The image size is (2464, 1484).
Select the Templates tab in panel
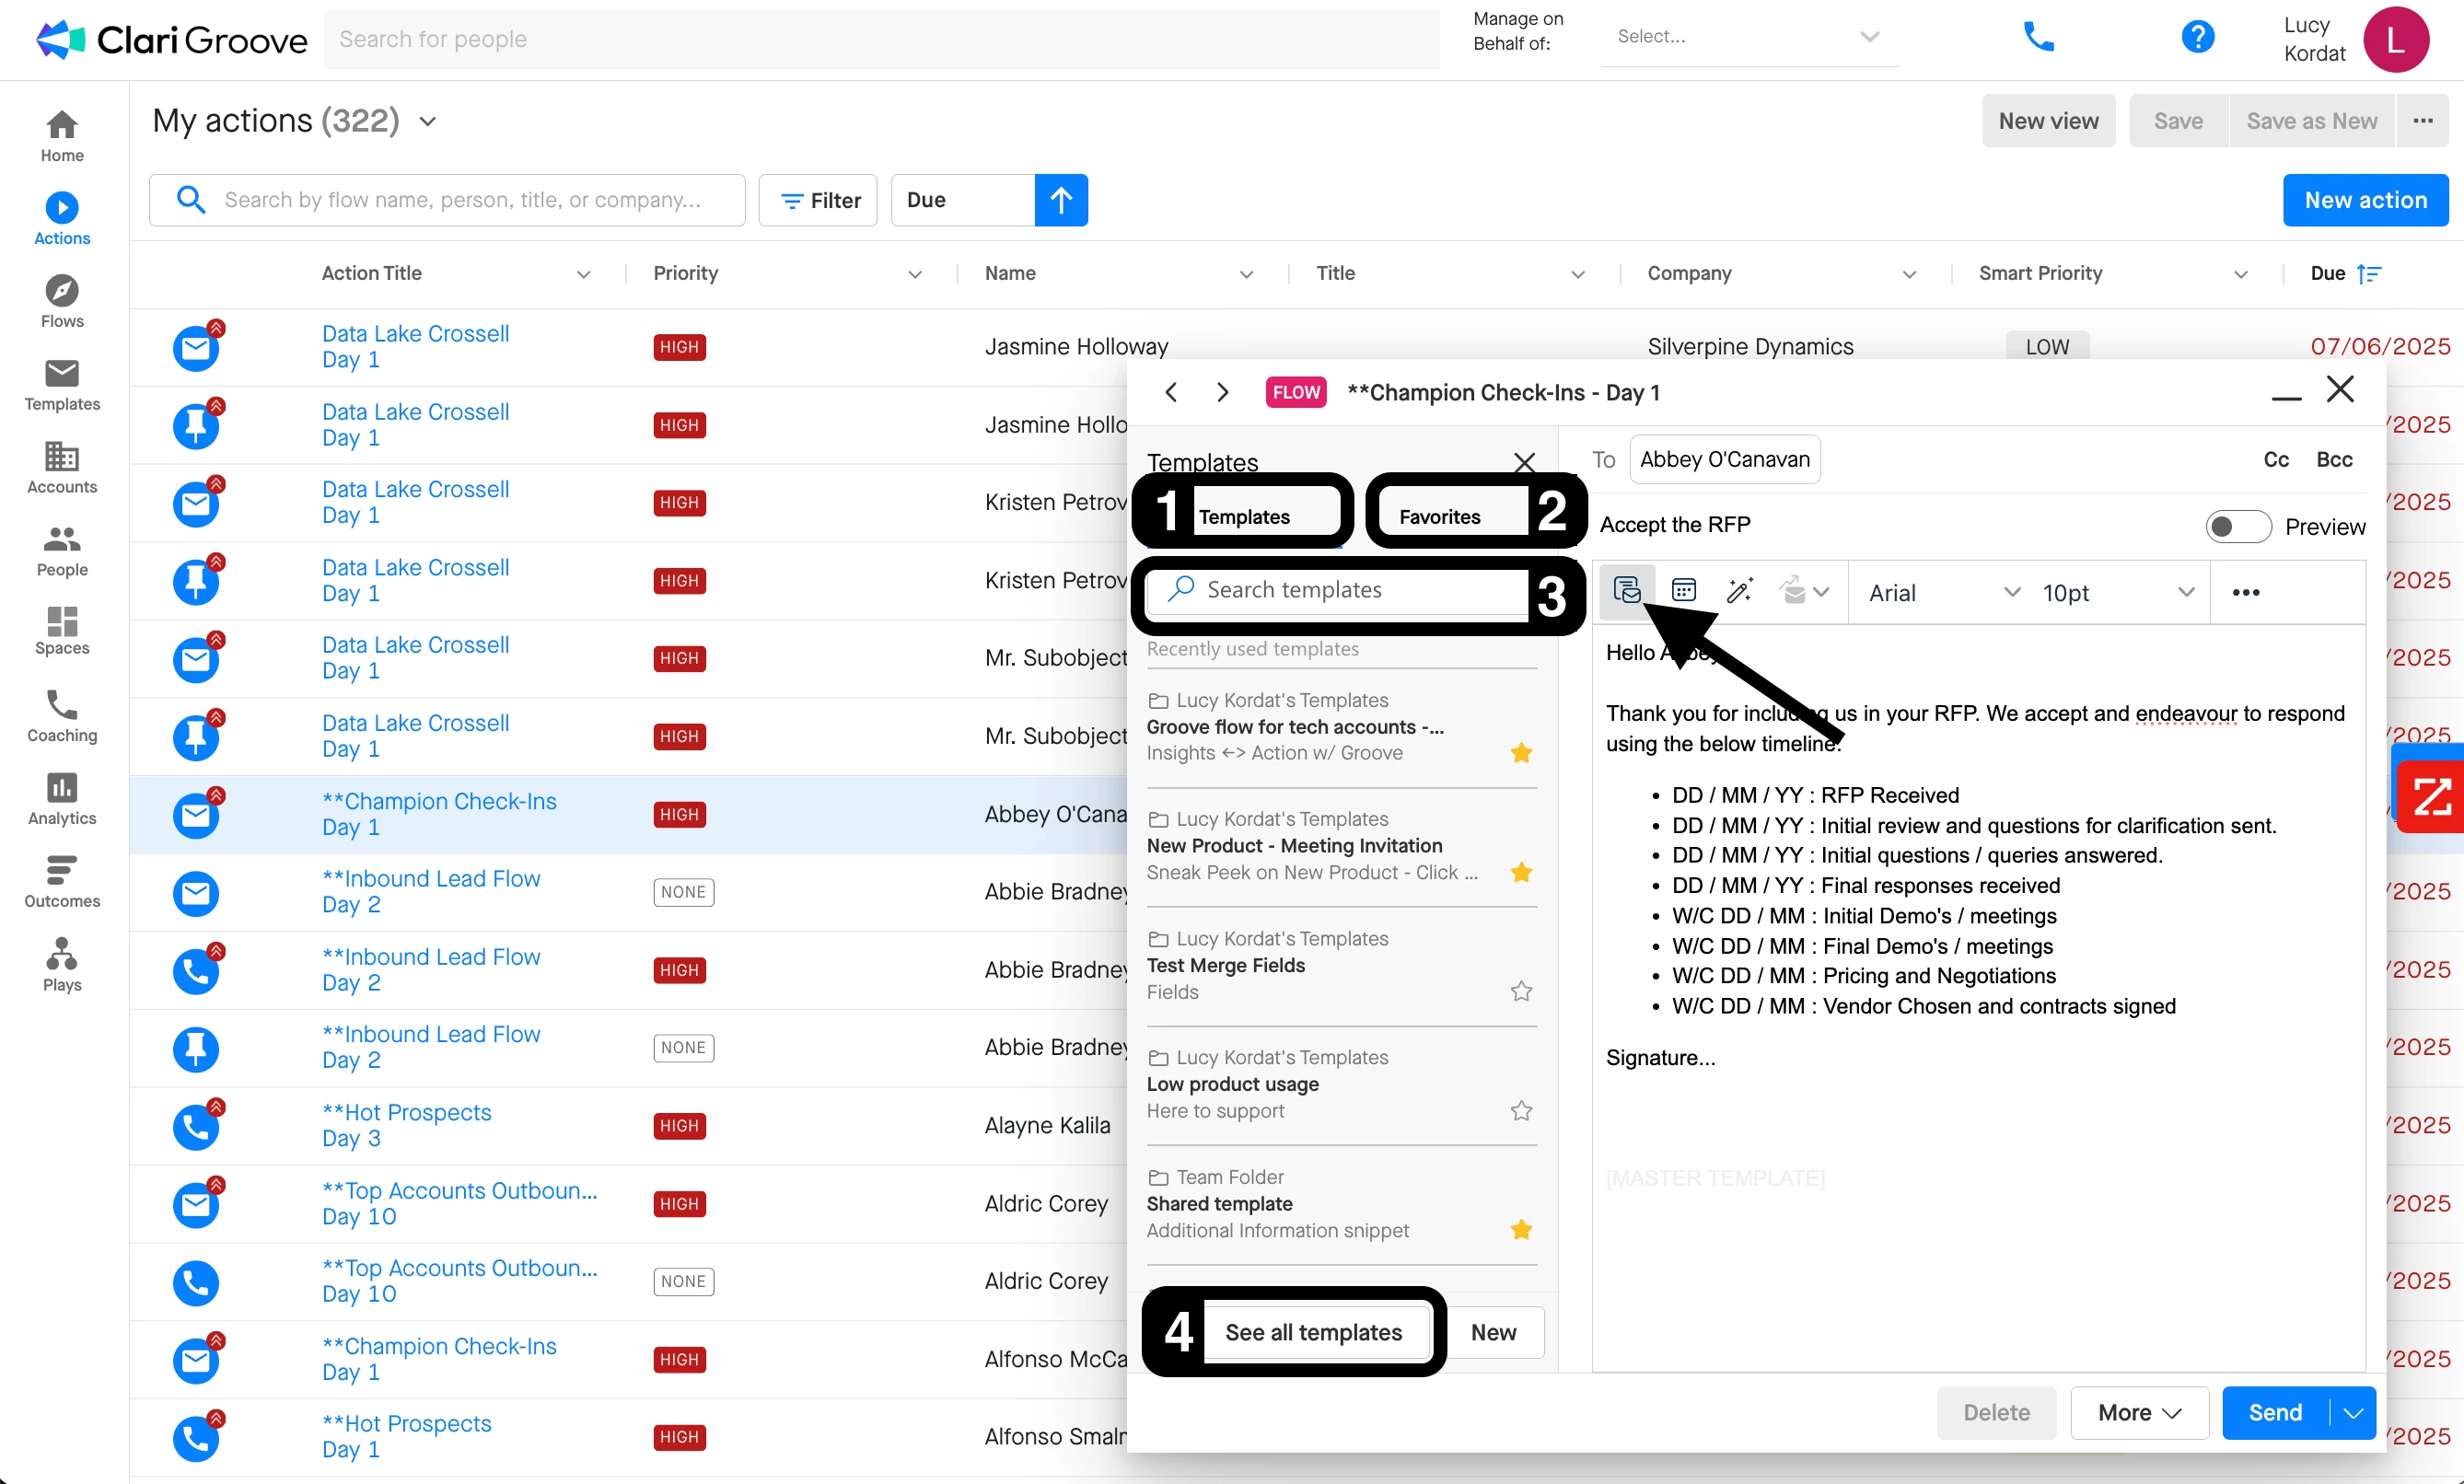(x=1244, y=516)
